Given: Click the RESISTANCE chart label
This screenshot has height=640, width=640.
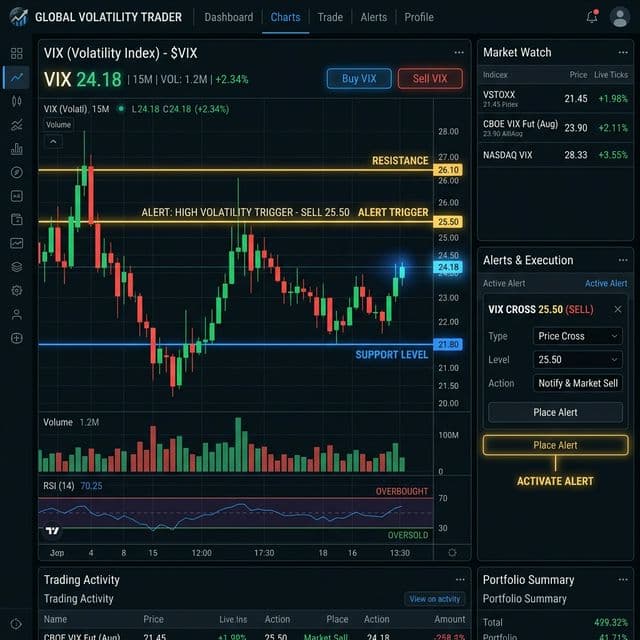Looking at the screenshot, I should point(400,160).
